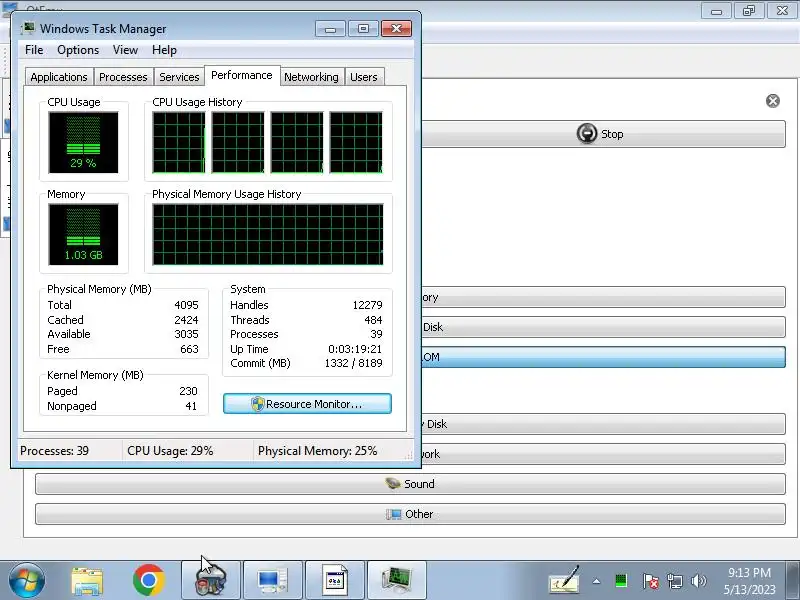Click the round close icon in background window
Screen dimensions: 800x600
point(773,101)
